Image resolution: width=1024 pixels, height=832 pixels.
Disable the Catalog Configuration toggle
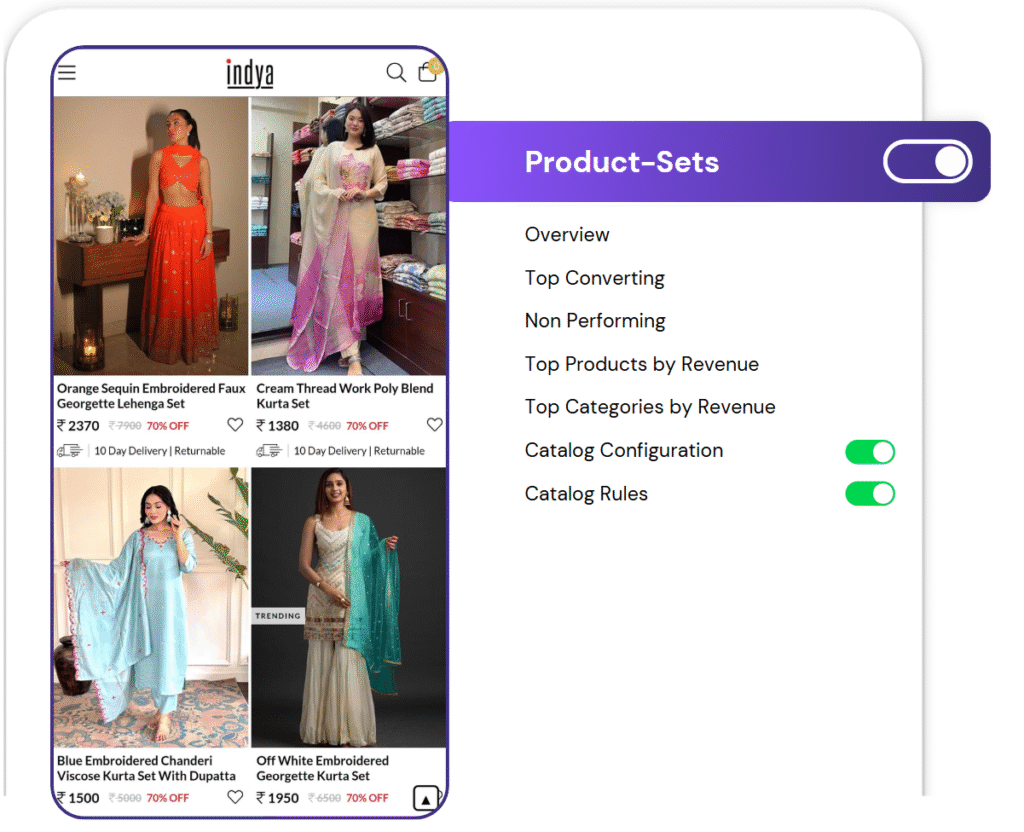coord(870,452)
